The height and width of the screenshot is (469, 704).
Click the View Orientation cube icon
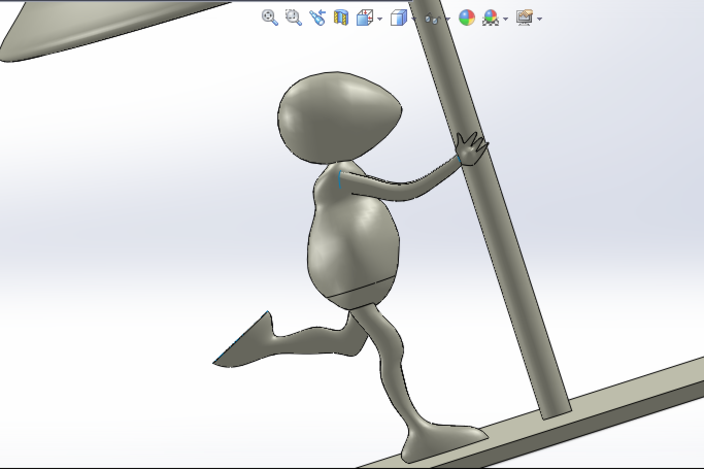click(364, 17)
